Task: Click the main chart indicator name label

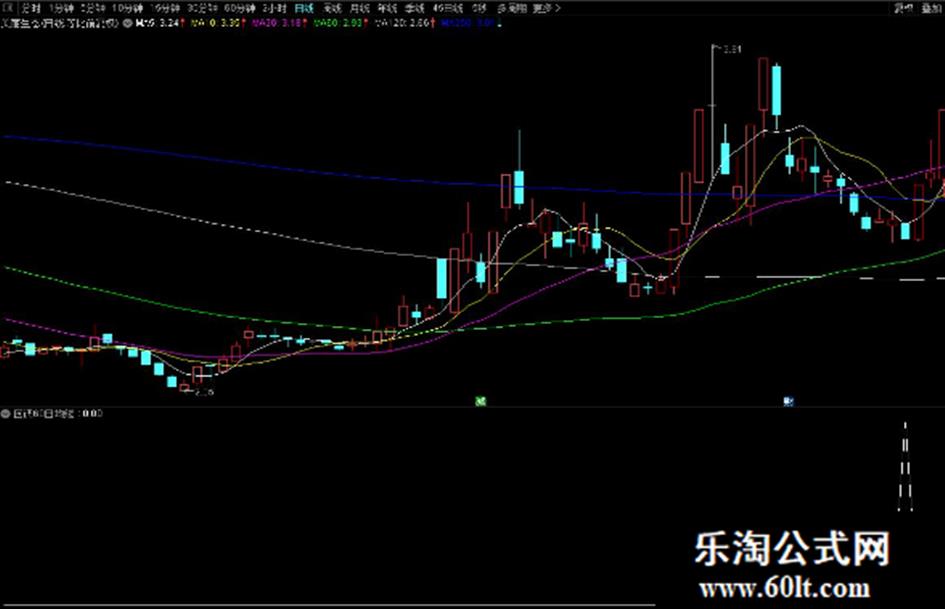Action: click(61, 24)
